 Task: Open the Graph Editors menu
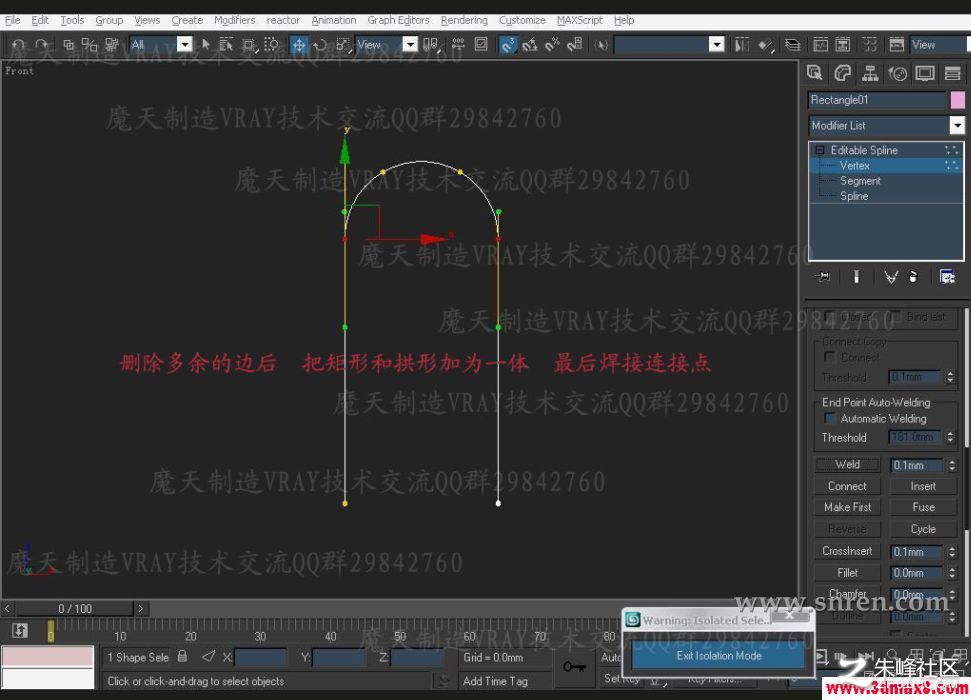[398, 20]
